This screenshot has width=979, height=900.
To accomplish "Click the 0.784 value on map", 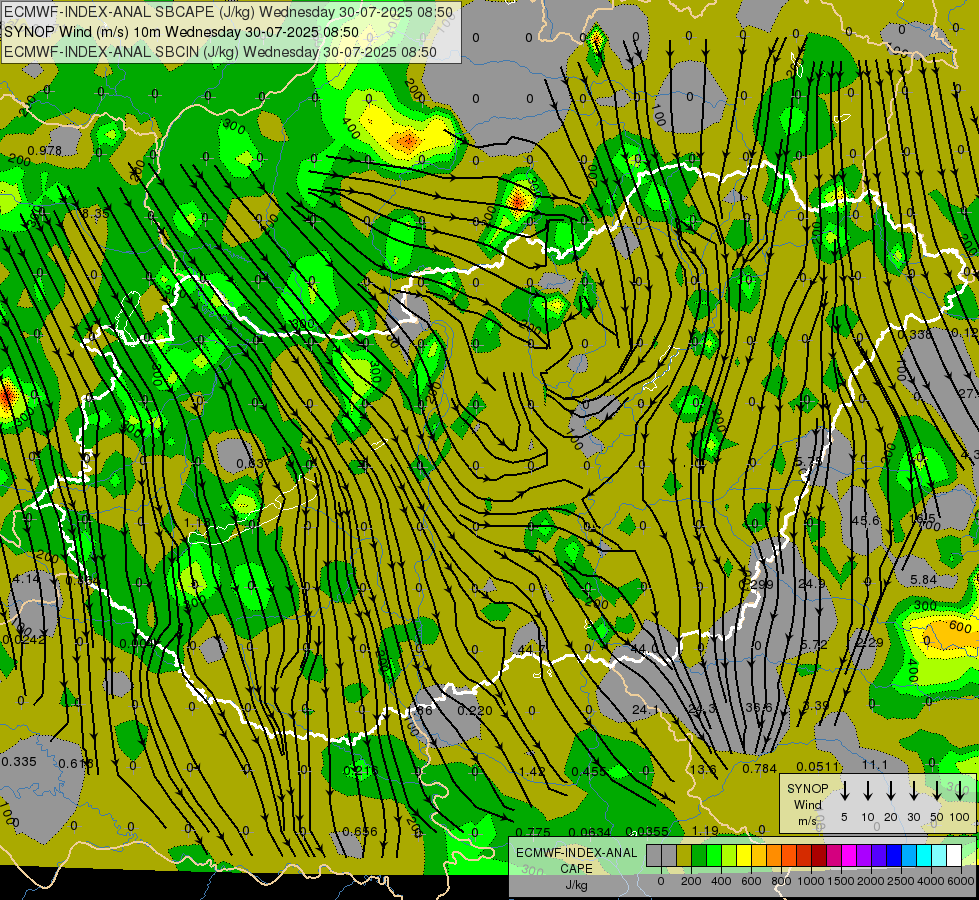I will (759, 768).
